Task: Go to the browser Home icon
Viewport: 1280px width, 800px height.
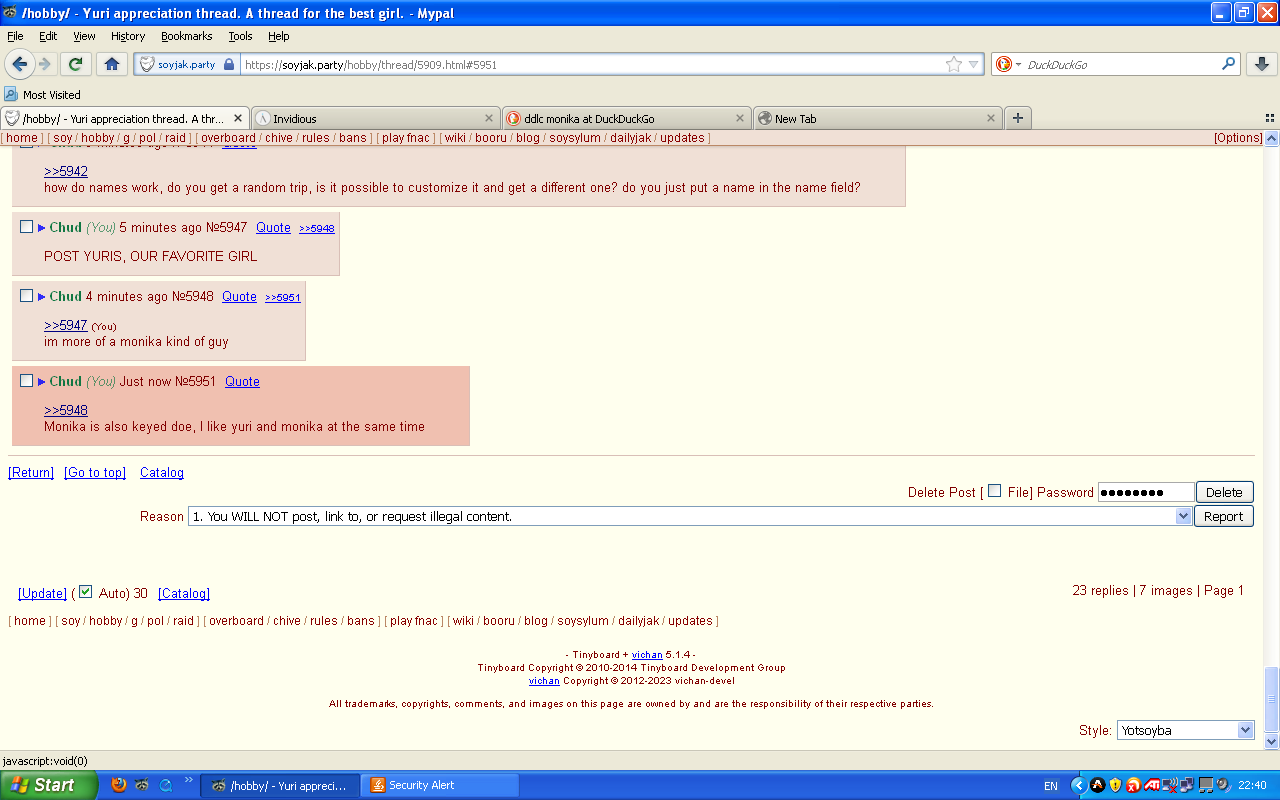Action: 111,64
